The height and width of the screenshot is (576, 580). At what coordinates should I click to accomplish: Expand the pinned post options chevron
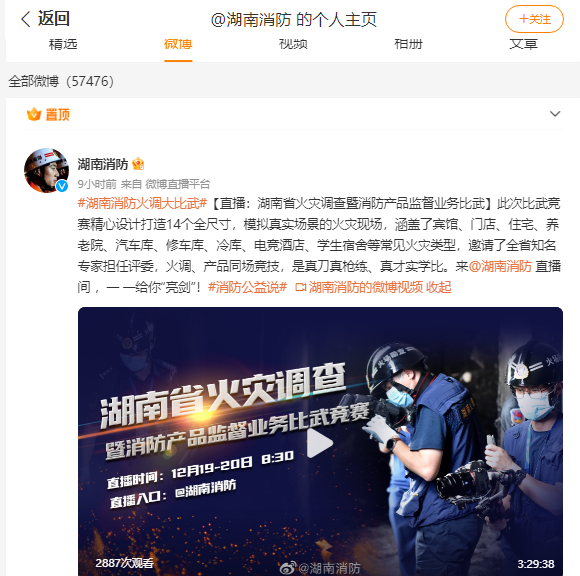555,114
